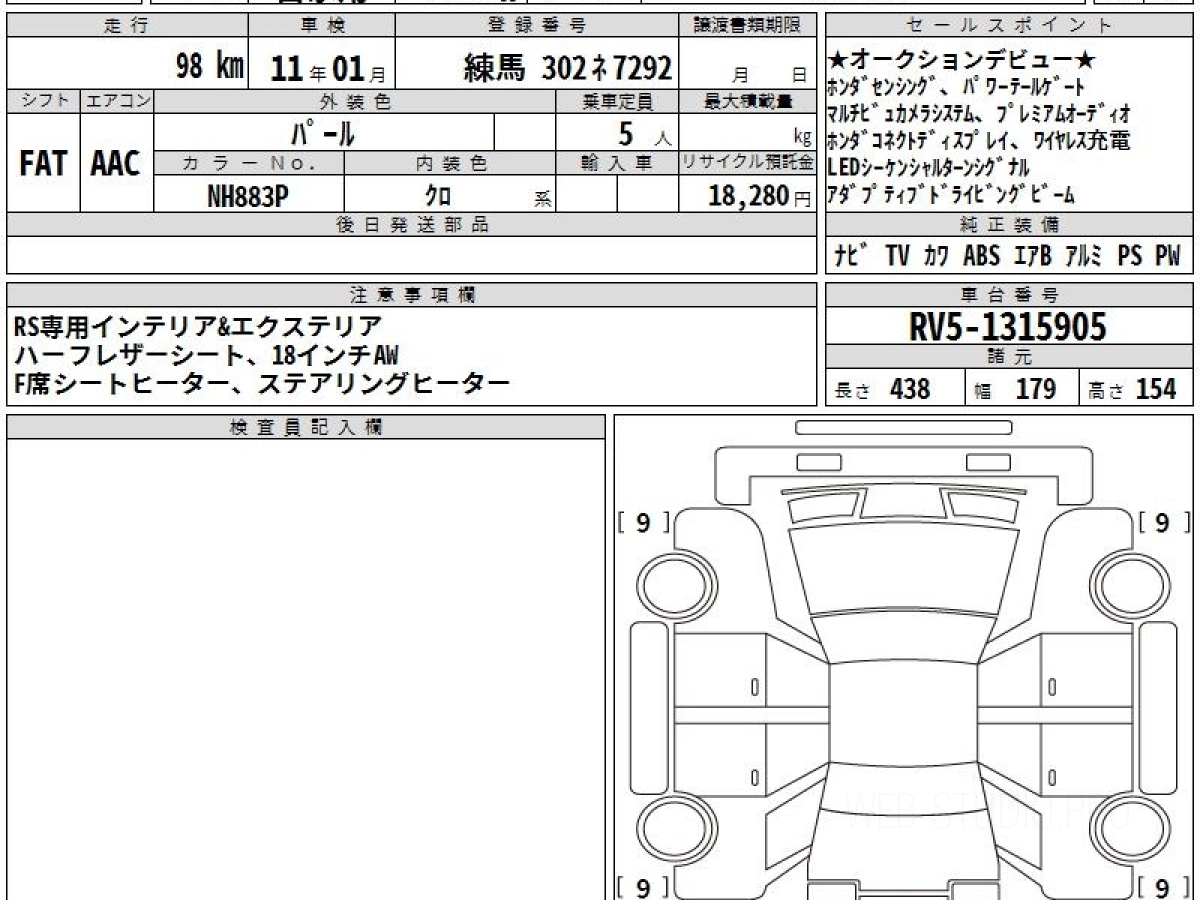The height and width of the screenshot is (900, 1200).
Task: Click the シフト label
Action: coord(43,101)
